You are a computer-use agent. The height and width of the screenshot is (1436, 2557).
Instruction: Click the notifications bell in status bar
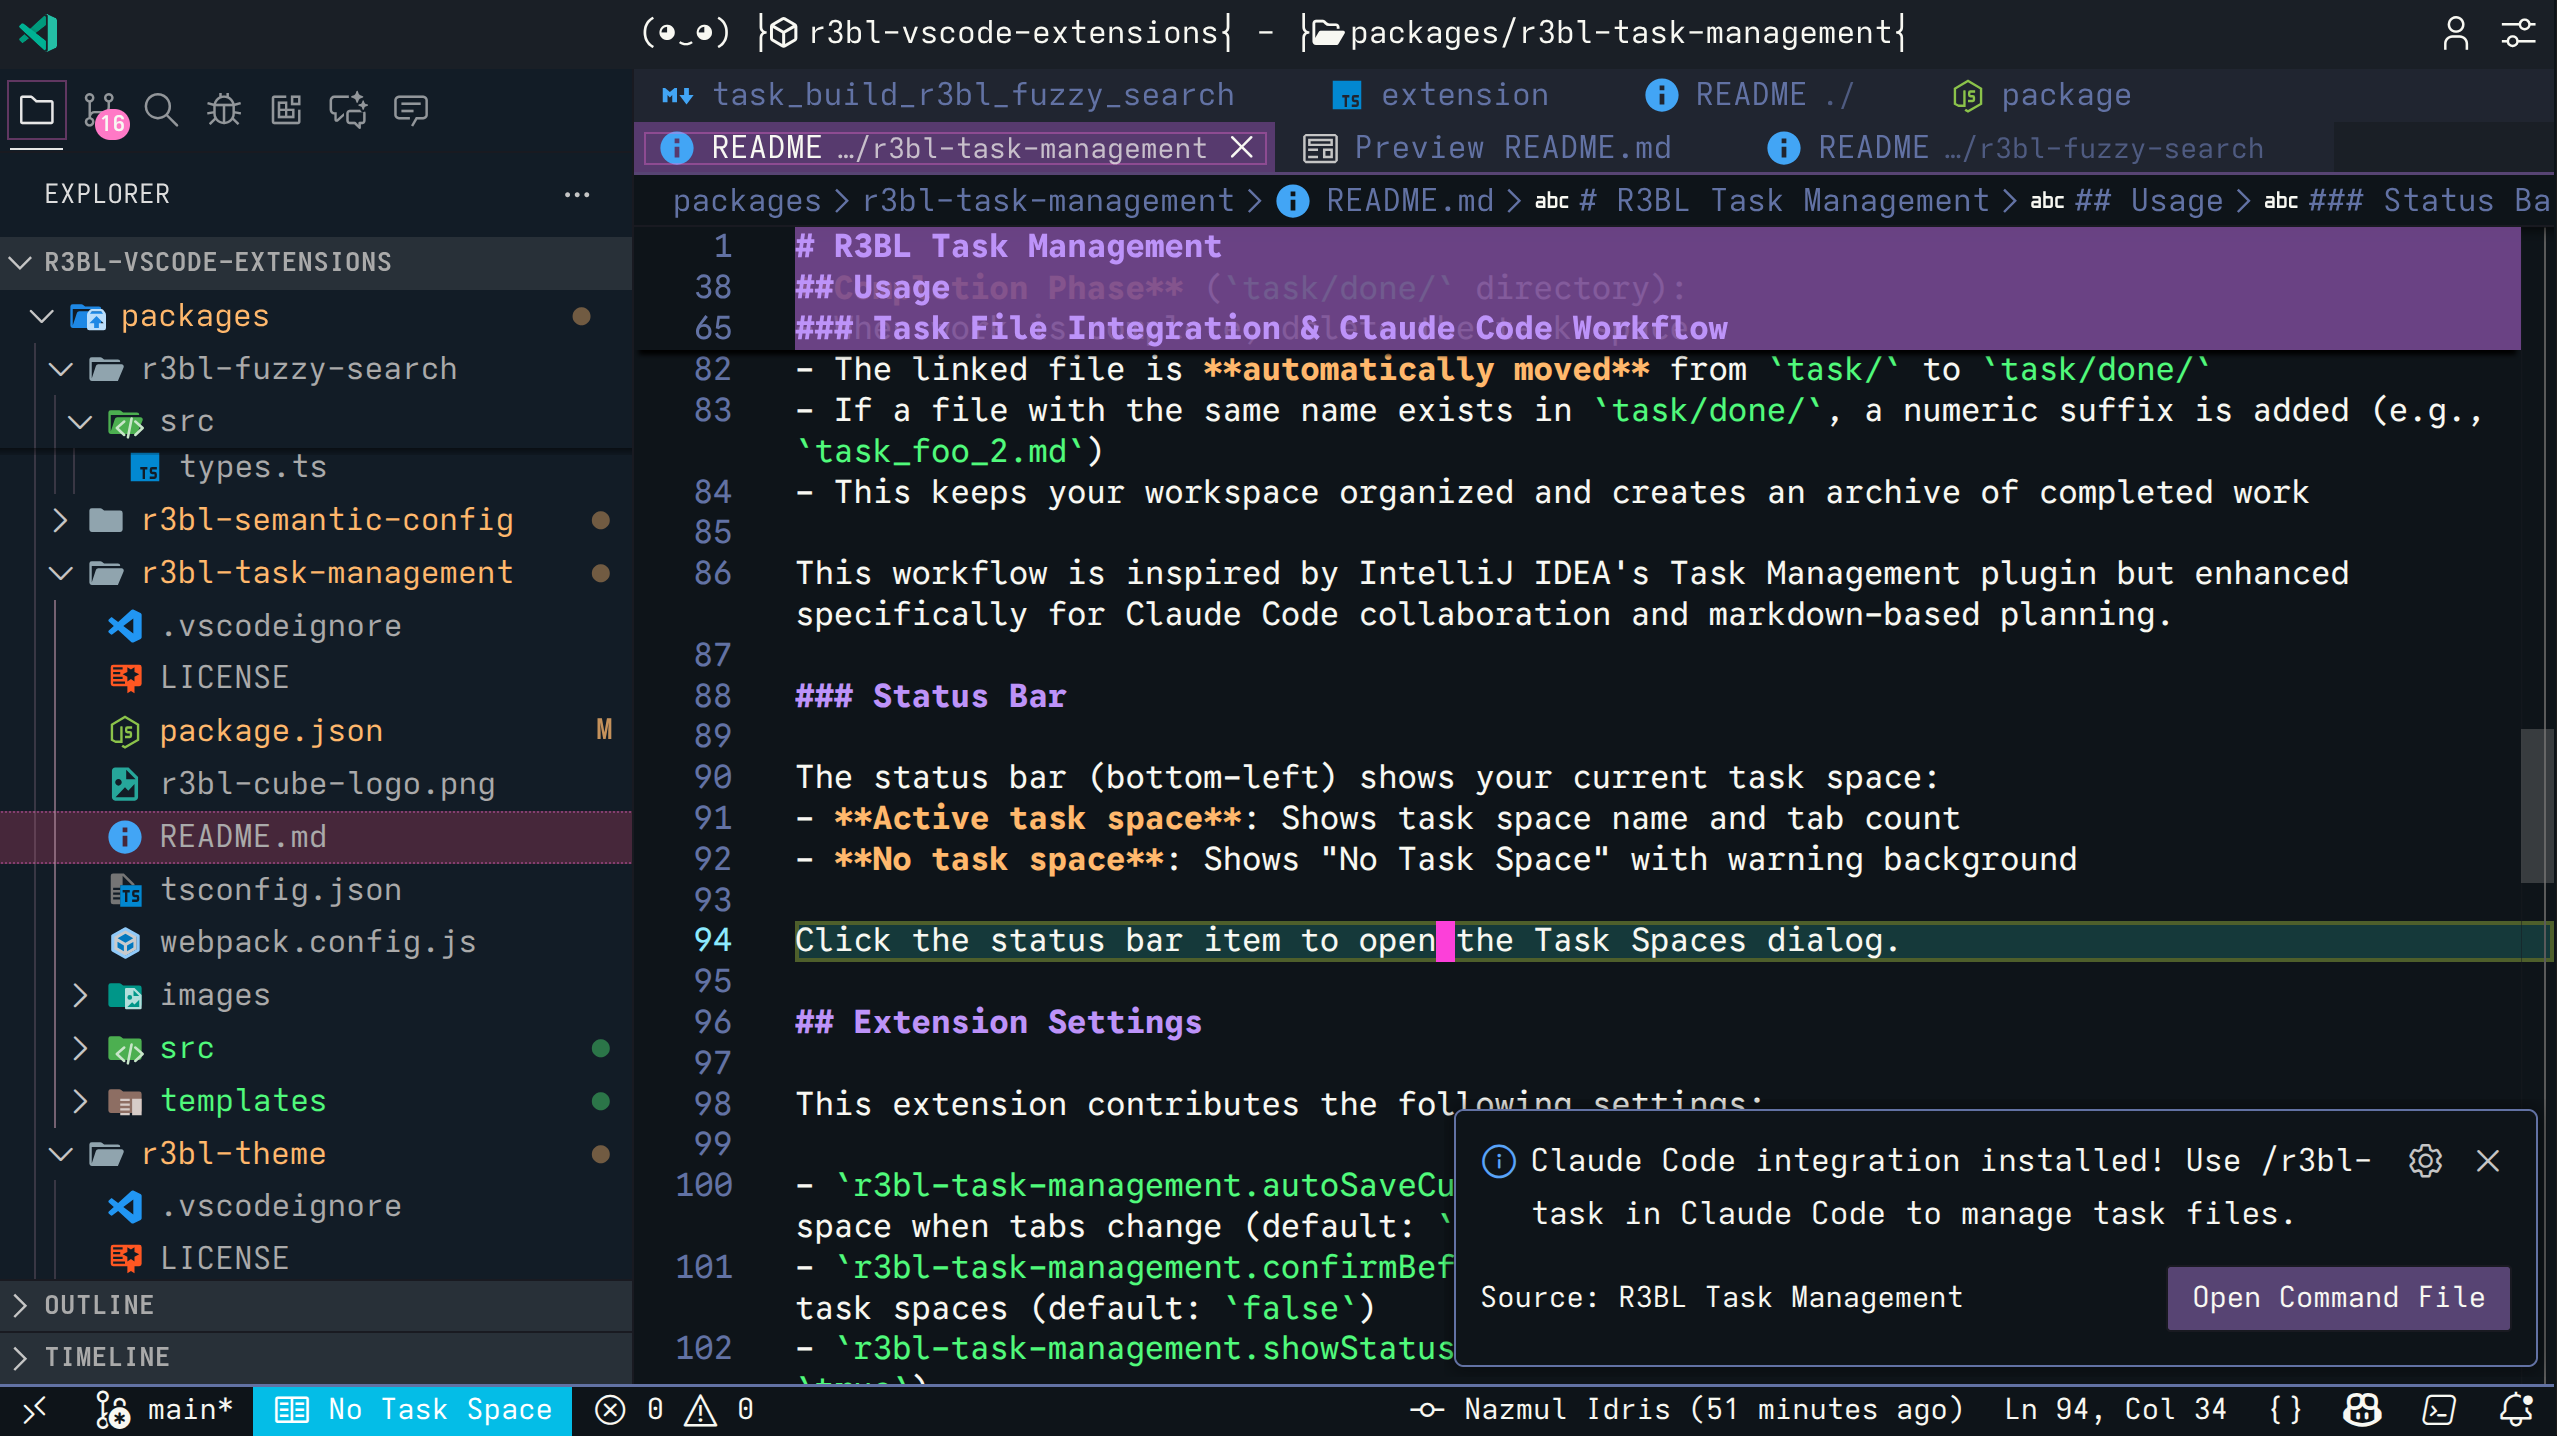click(2516, 1410)
